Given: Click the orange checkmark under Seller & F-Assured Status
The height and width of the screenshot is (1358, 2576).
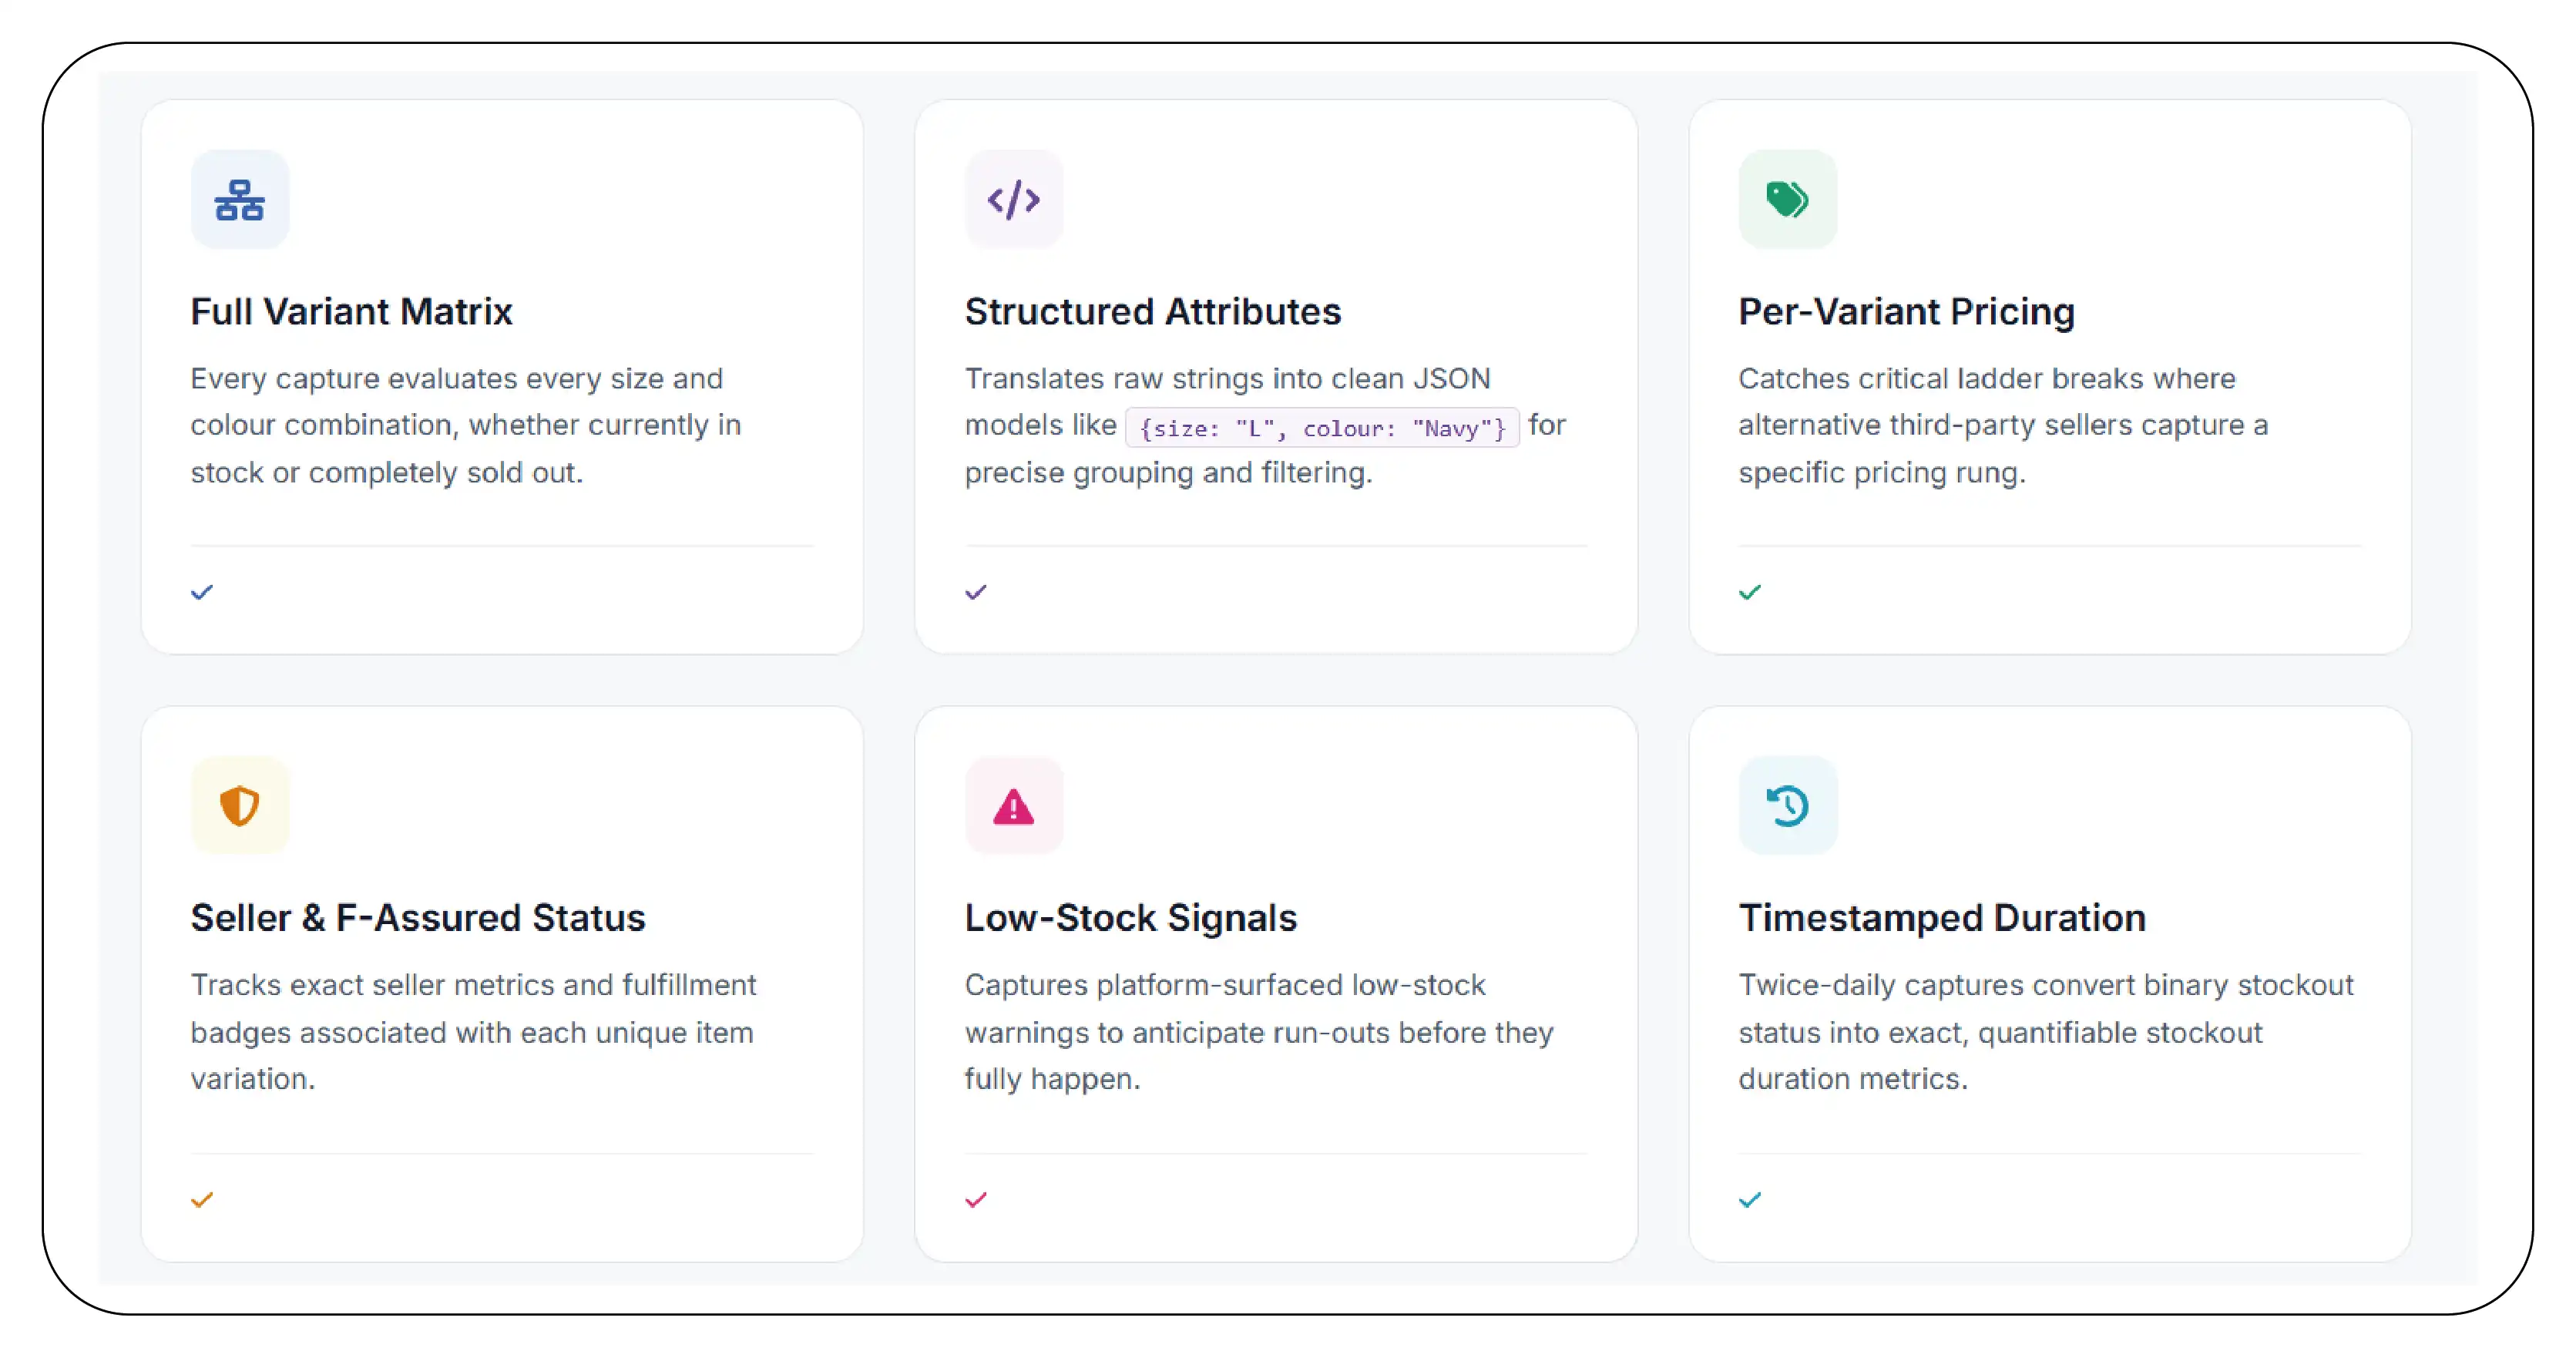Looking at the screenshot, I should point(202,1199).
